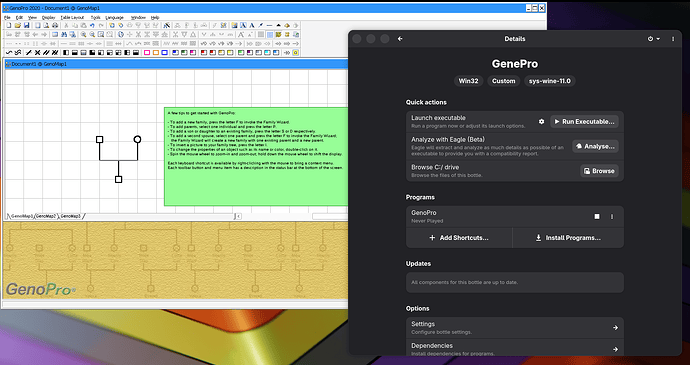Image resolution: width=690 pixels, height=365 pixels.
Task: Click the single diagonal slash line icon
Action: [x=29, y=52]
